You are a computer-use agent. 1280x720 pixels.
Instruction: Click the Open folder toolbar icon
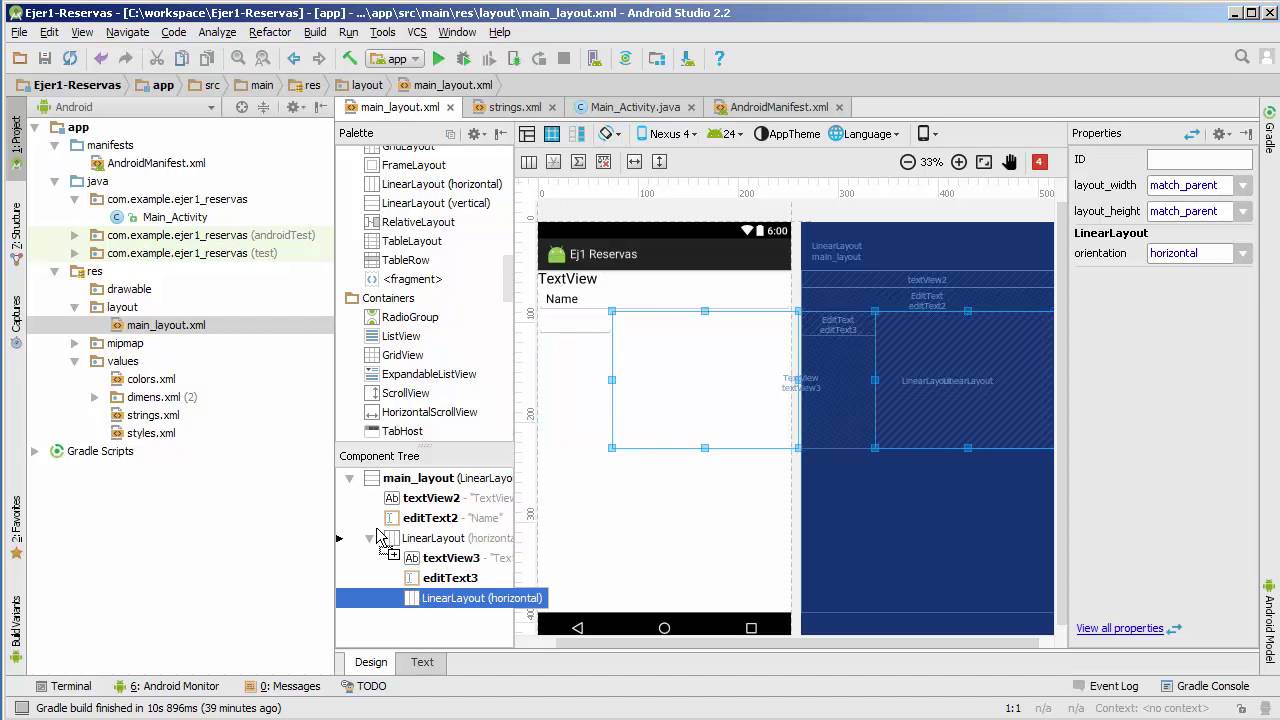pyautogui.click(x=19, y=59)
